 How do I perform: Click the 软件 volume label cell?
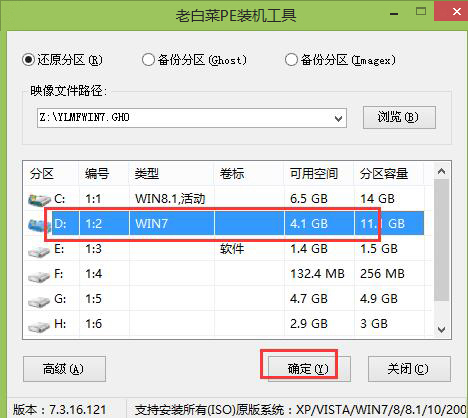(x=232, y=249)
